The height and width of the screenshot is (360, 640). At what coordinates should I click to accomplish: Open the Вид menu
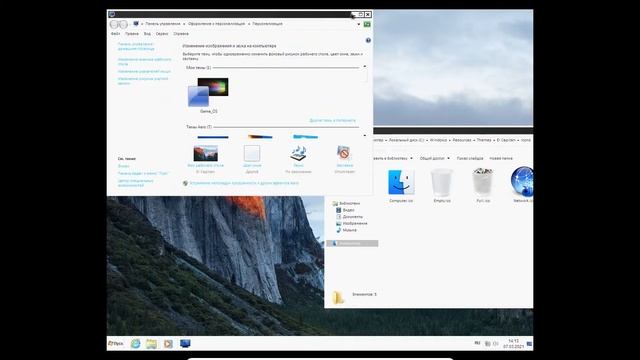[147, 34]
